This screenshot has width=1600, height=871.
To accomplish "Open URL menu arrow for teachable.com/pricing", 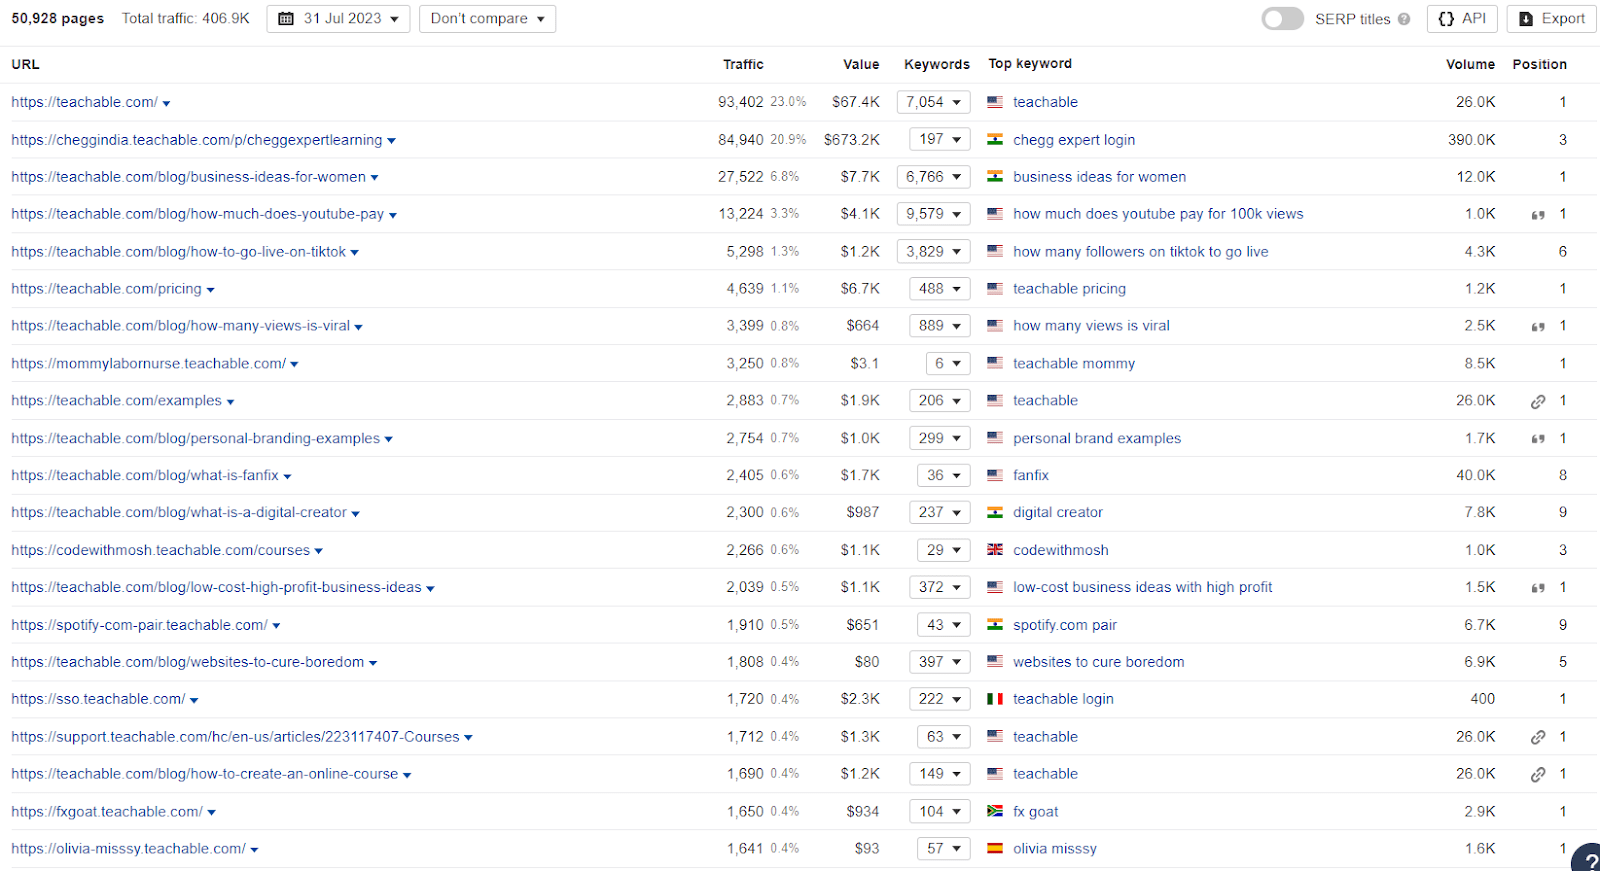I will tap(210, 290).
